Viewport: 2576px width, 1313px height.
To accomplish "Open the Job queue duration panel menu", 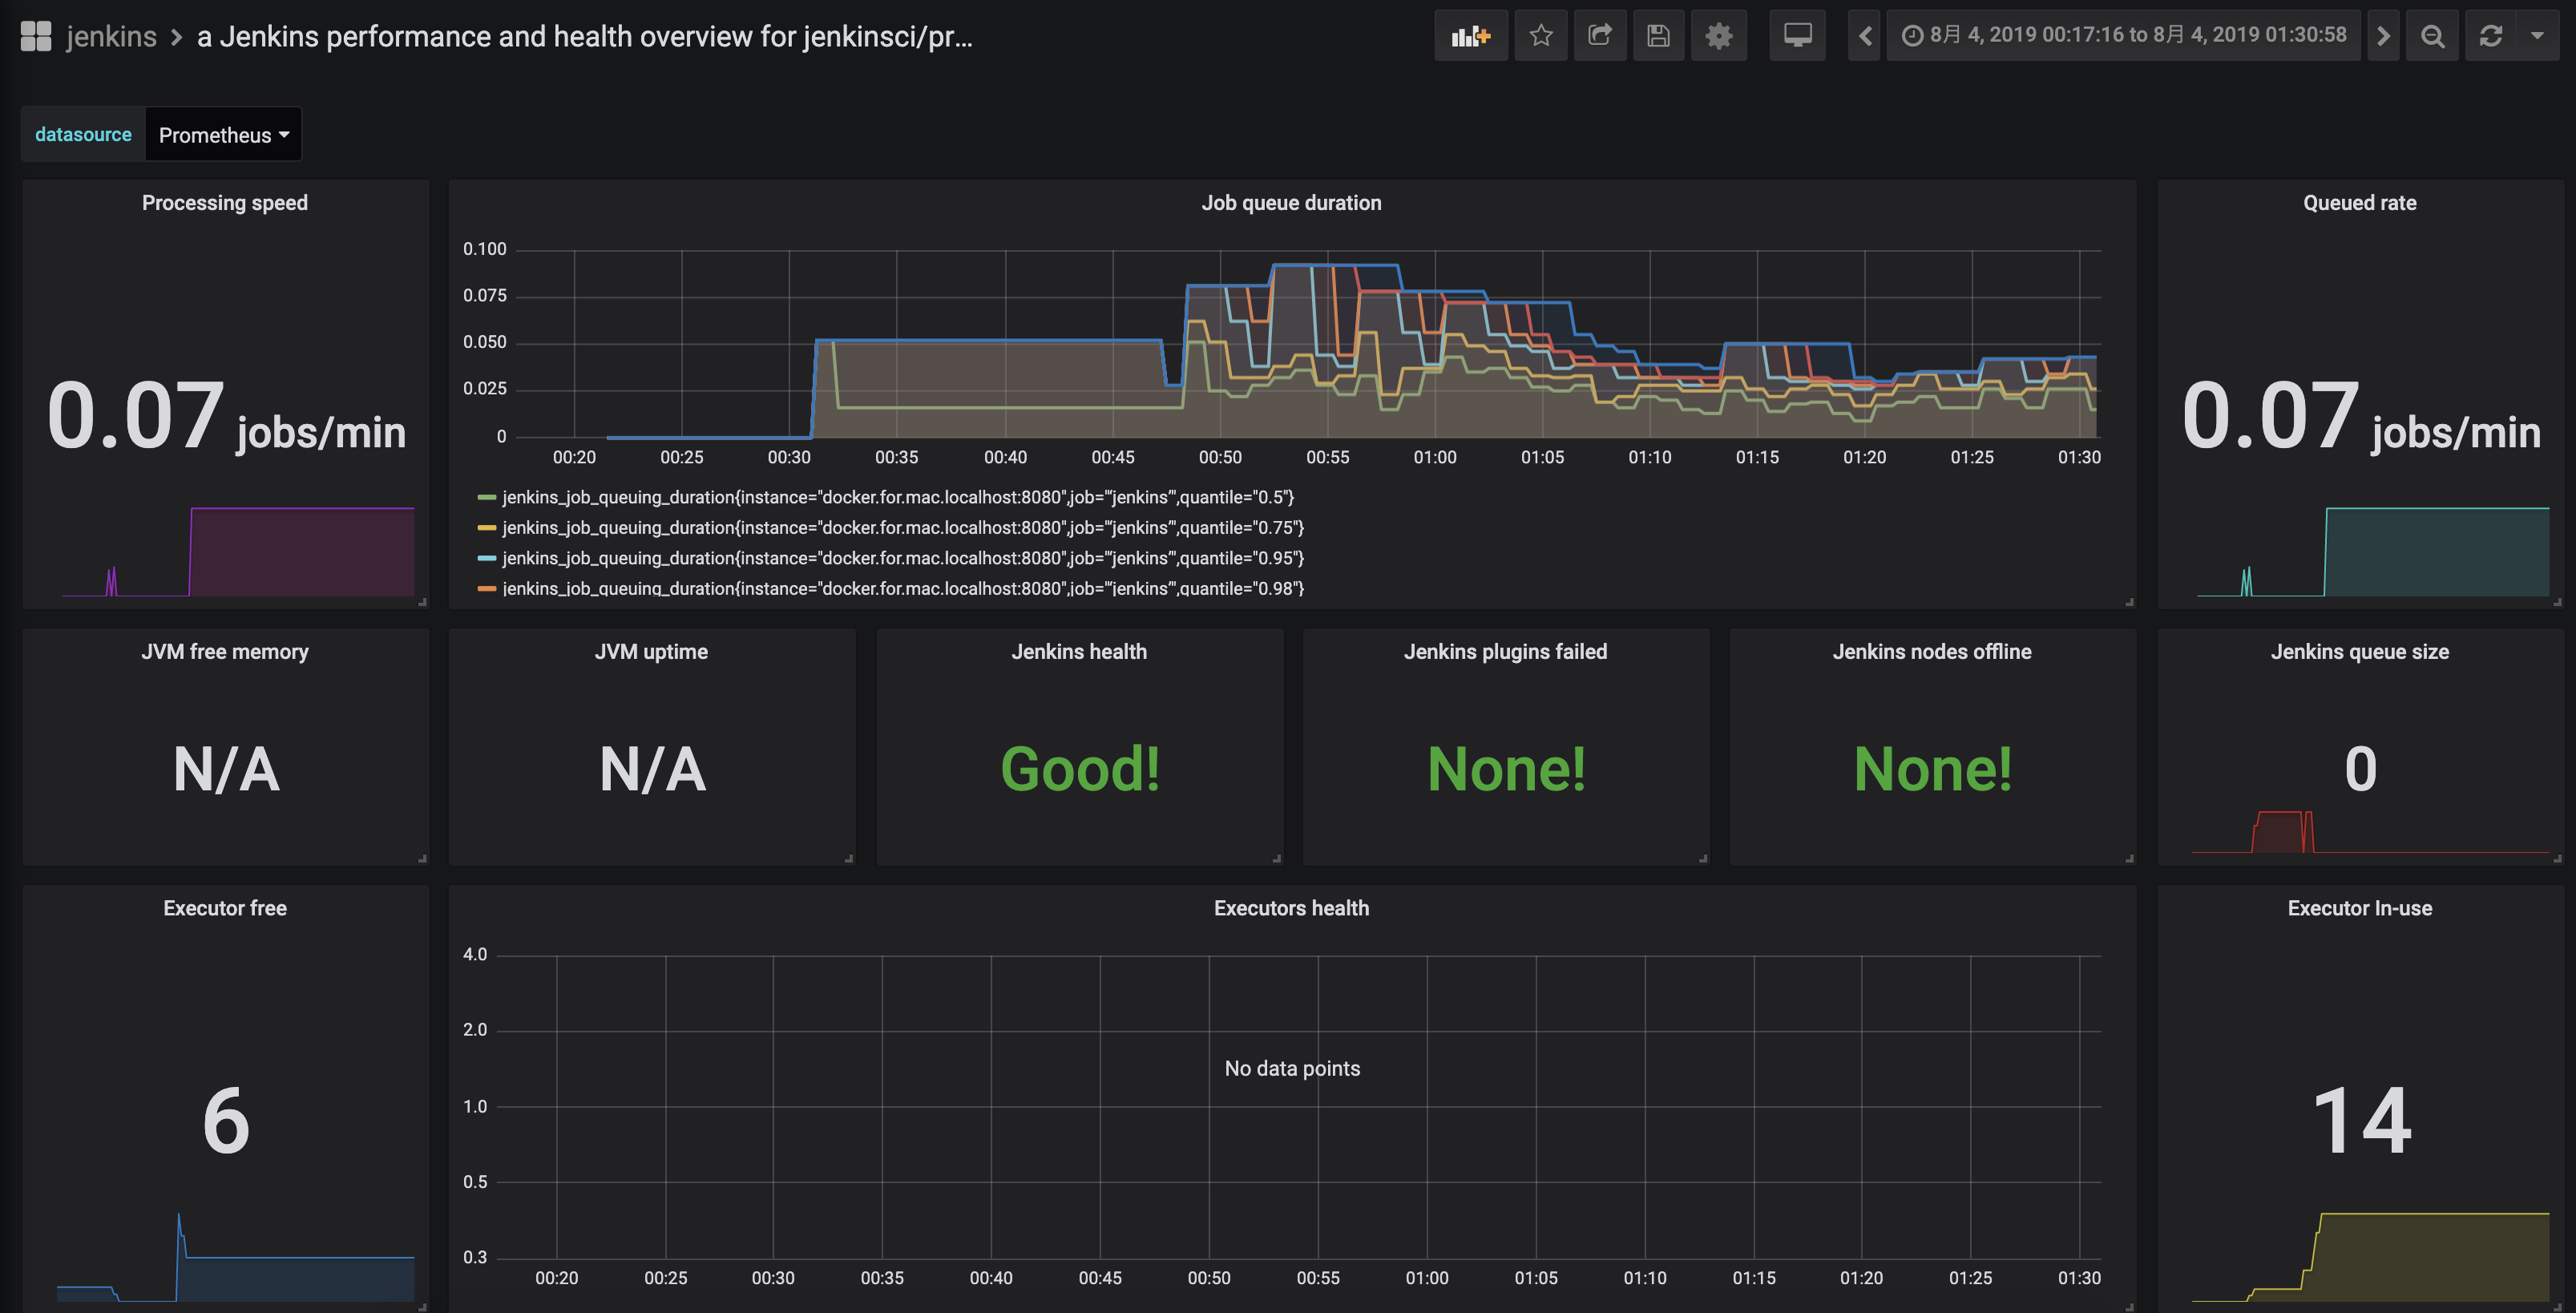I will tap(1291, 203).
